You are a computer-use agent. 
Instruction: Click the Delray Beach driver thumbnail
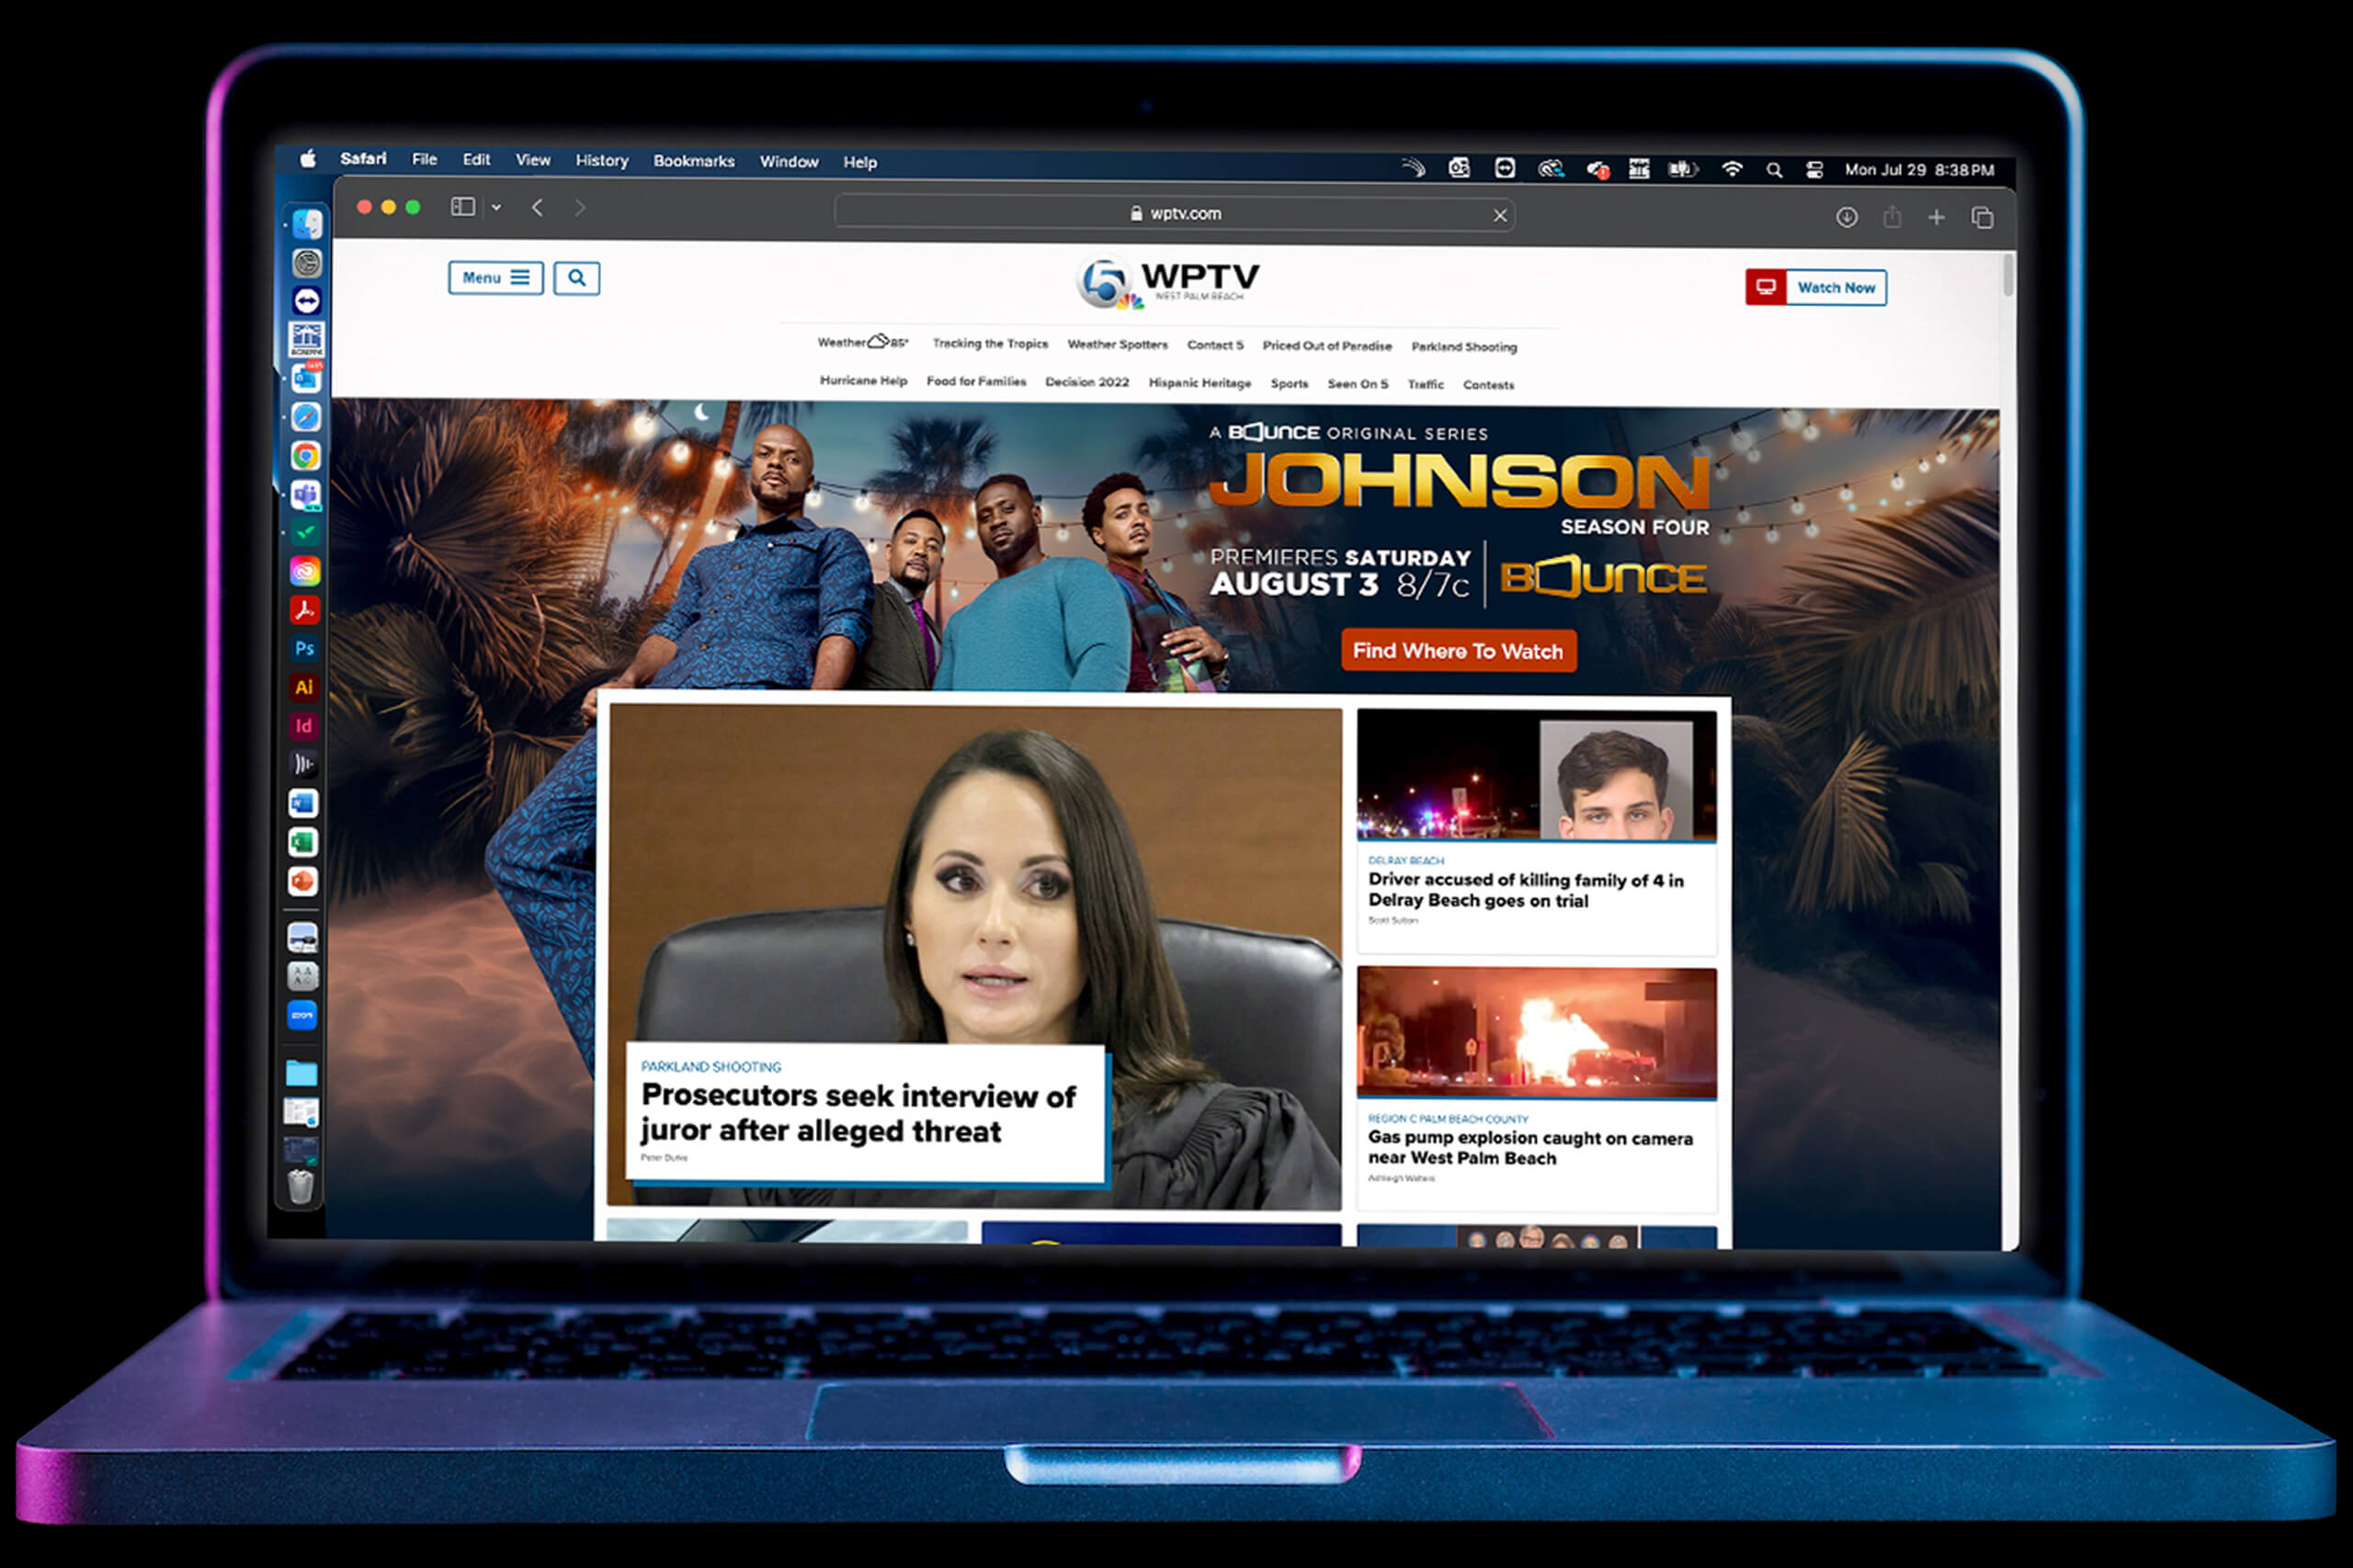tap(1537, 776)
